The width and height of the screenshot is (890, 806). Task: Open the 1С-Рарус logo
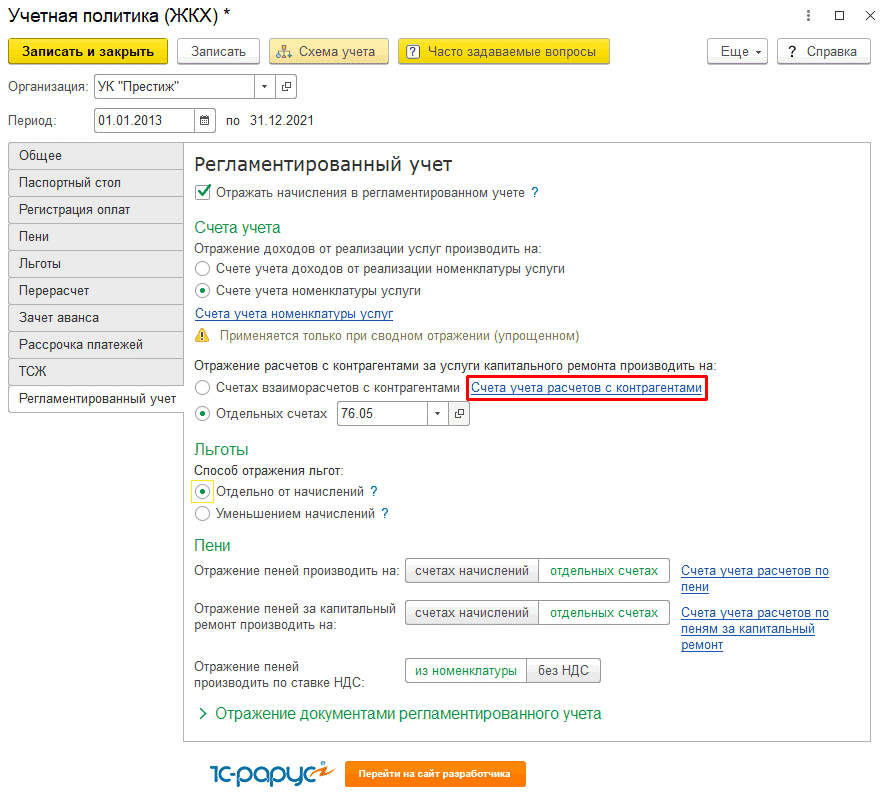pos(269,773)
